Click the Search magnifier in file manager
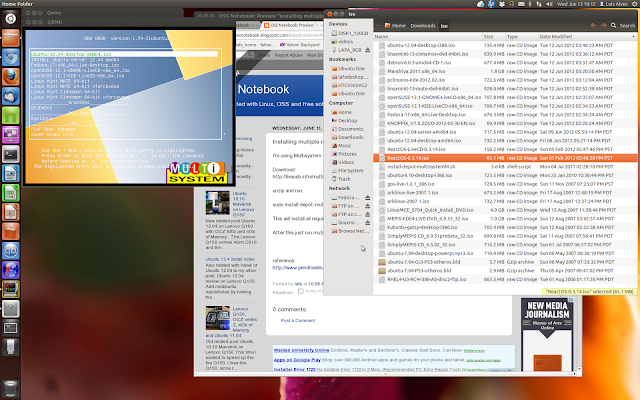Screen dimensions: 640x400 pyautogui.click(x=613, y=25)
